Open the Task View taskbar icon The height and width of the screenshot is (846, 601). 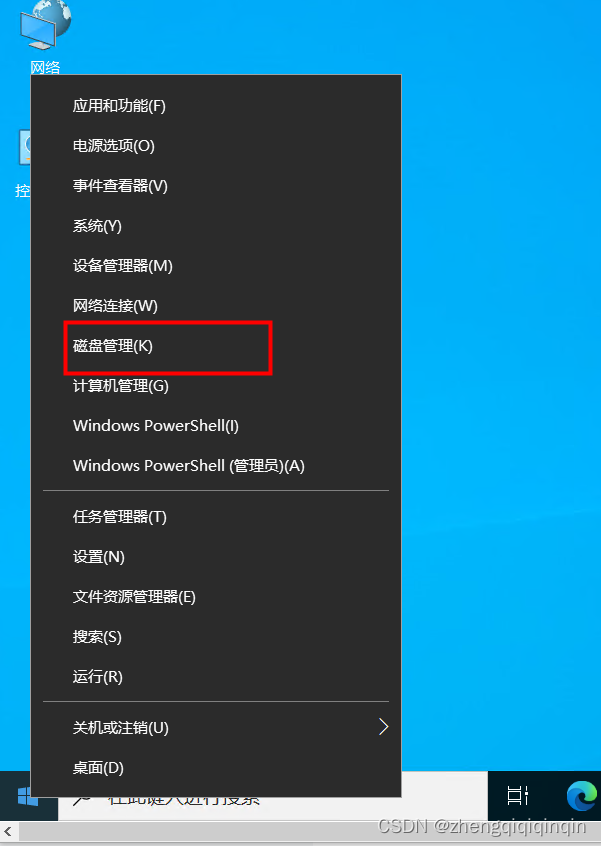(517, 795)
